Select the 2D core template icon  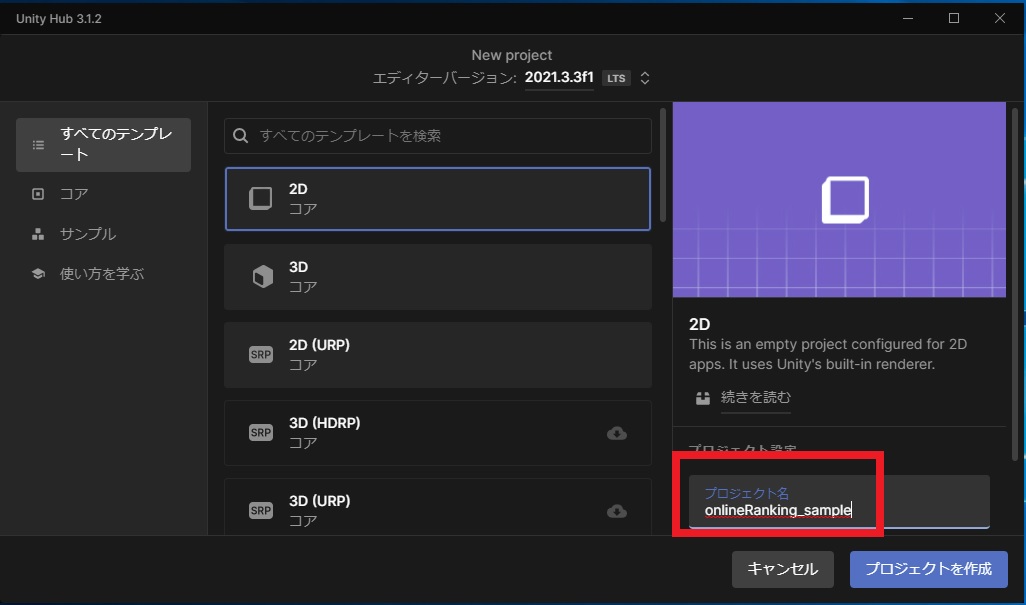(x=260, y=198)
